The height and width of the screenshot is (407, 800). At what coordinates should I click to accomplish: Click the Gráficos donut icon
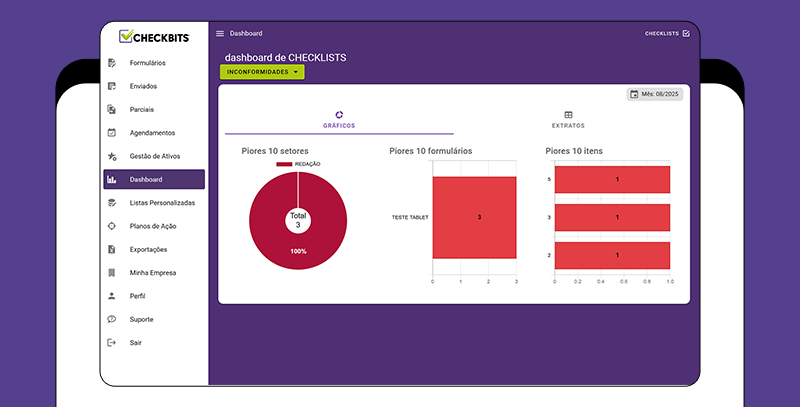point(339,115)
